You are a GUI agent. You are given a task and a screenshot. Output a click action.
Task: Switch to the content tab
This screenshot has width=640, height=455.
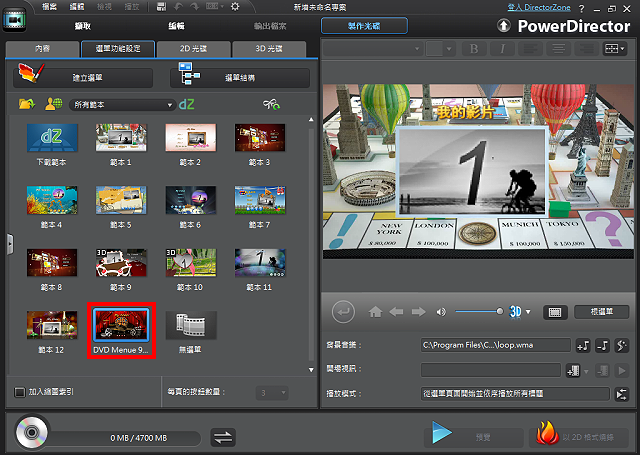pos(42,49)
